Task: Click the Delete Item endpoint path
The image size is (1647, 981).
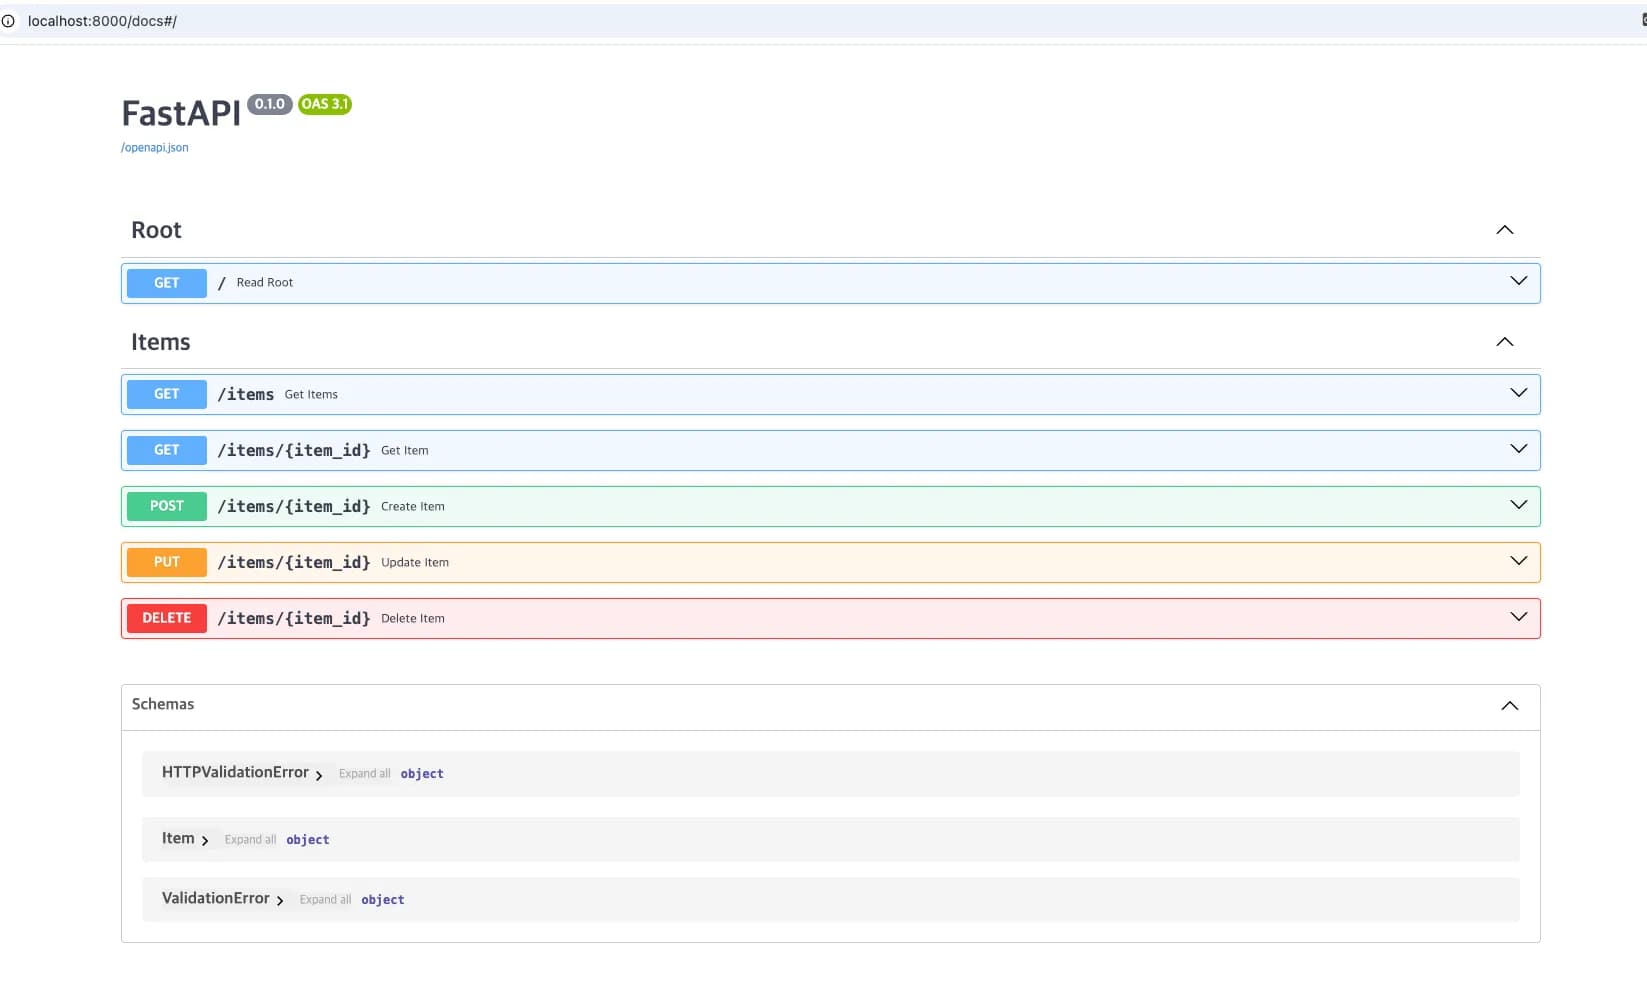Action: (x=294, y=619)
